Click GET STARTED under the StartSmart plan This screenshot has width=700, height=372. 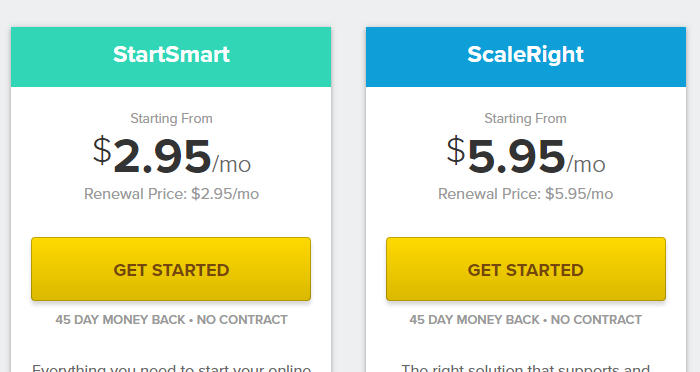click(x=171, y=269)
